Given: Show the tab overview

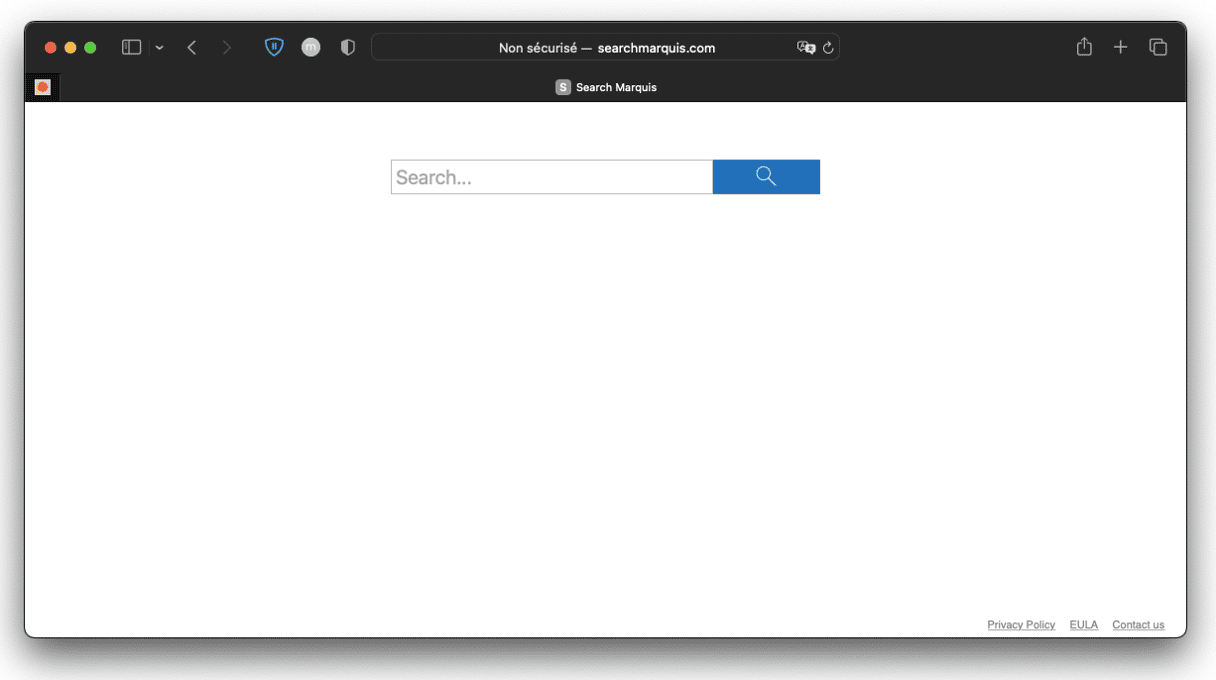Looking at the screenshot, I should [x=1158, y=47].
